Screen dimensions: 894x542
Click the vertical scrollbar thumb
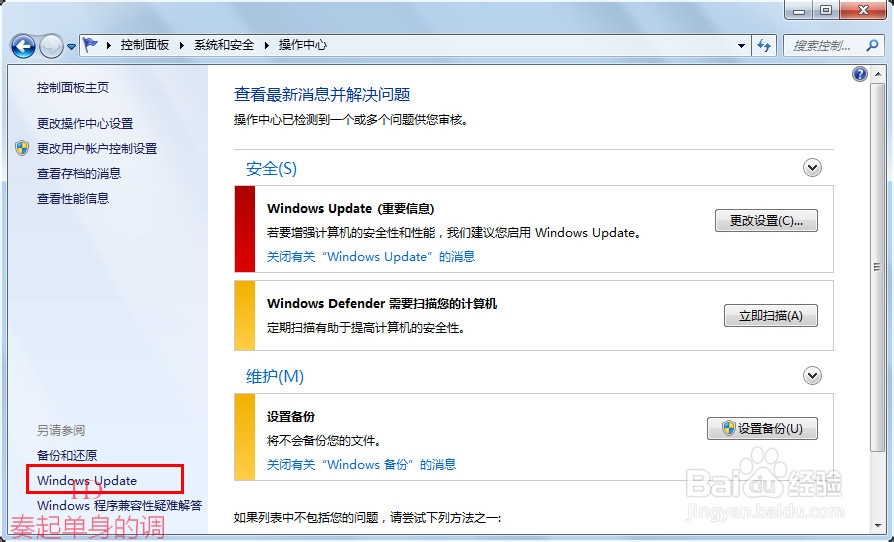tap(877, 267)
